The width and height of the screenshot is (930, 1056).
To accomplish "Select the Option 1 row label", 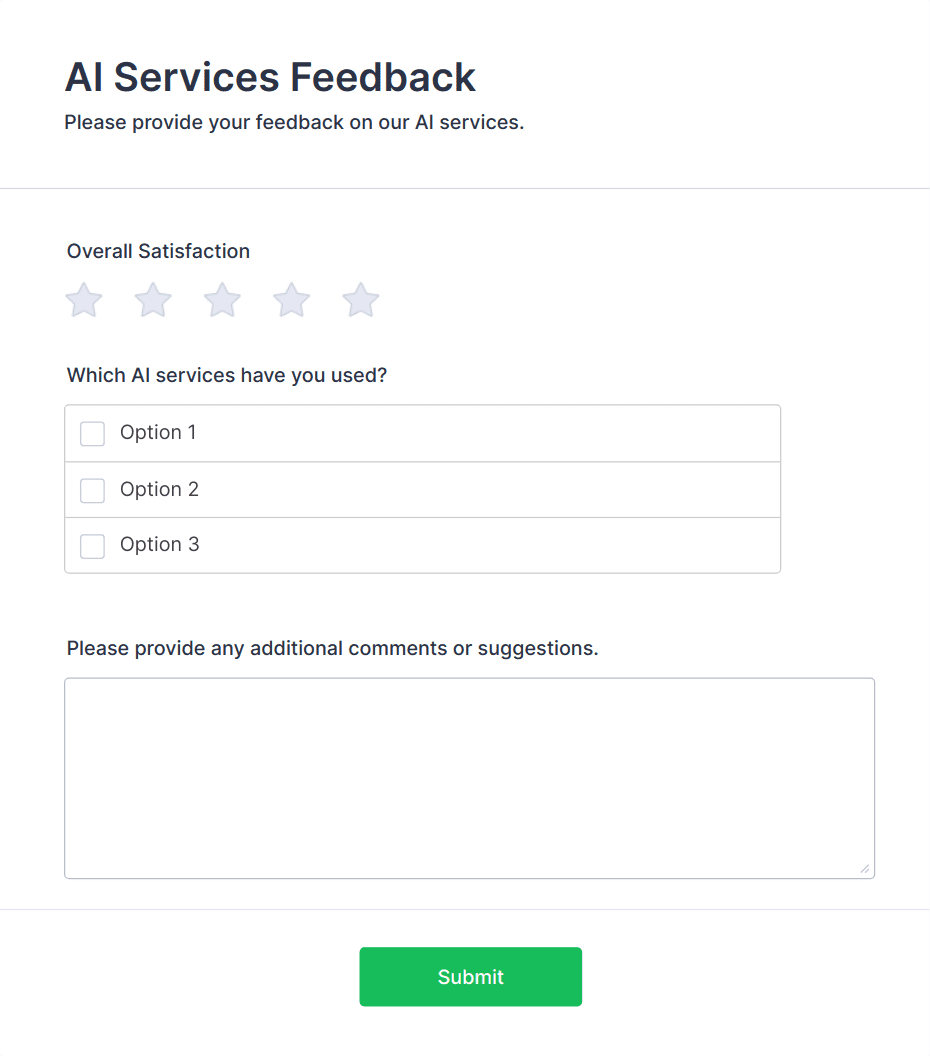I will tap(158, 432).
